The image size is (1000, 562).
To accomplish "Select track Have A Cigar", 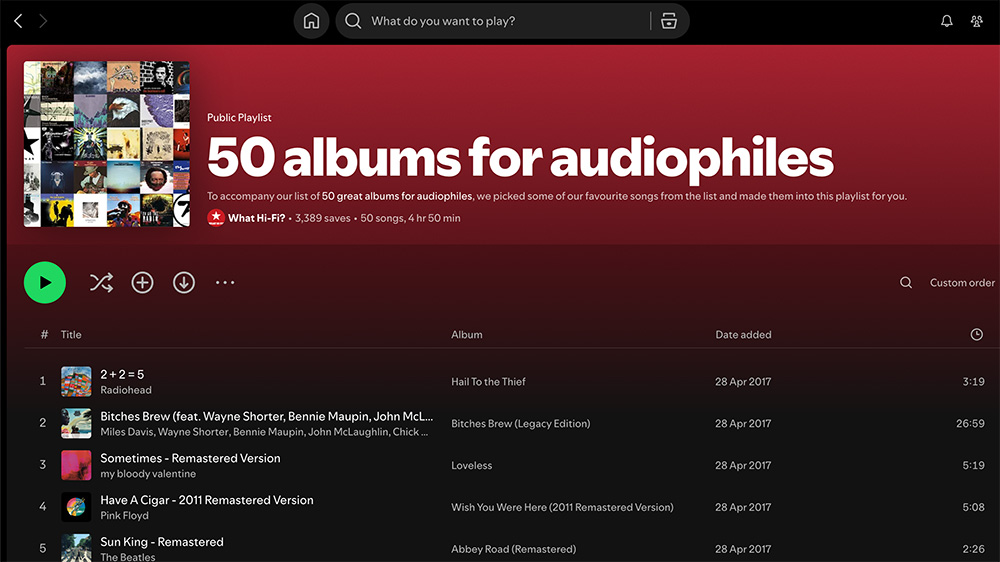I will click(x=206, y=500).
